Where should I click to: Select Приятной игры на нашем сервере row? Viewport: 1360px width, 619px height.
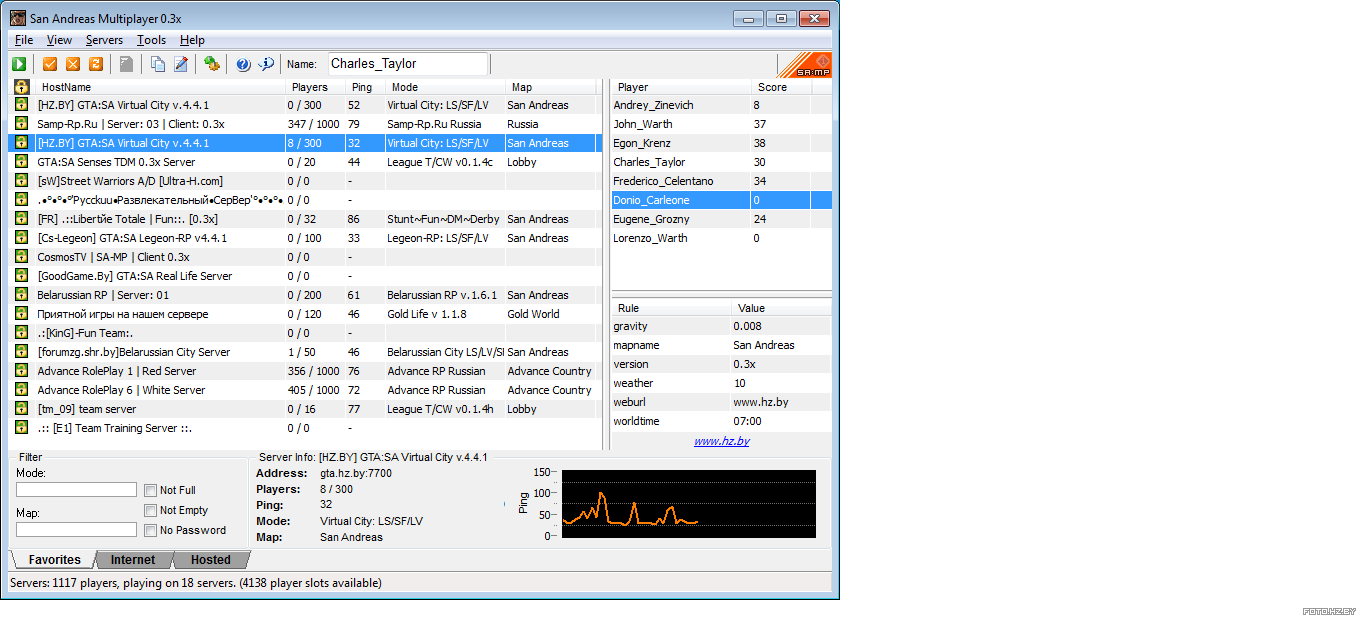tap(303, 314)
